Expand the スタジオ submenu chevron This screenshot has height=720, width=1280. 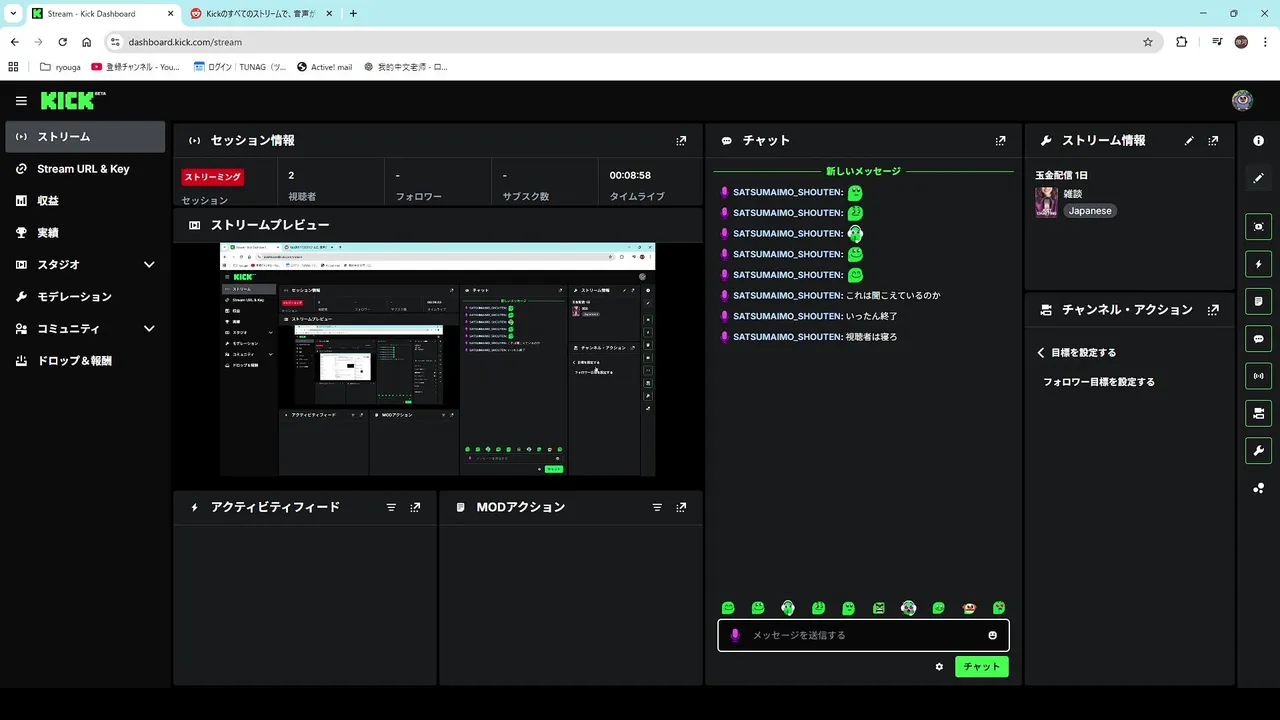tap(149, 265)
